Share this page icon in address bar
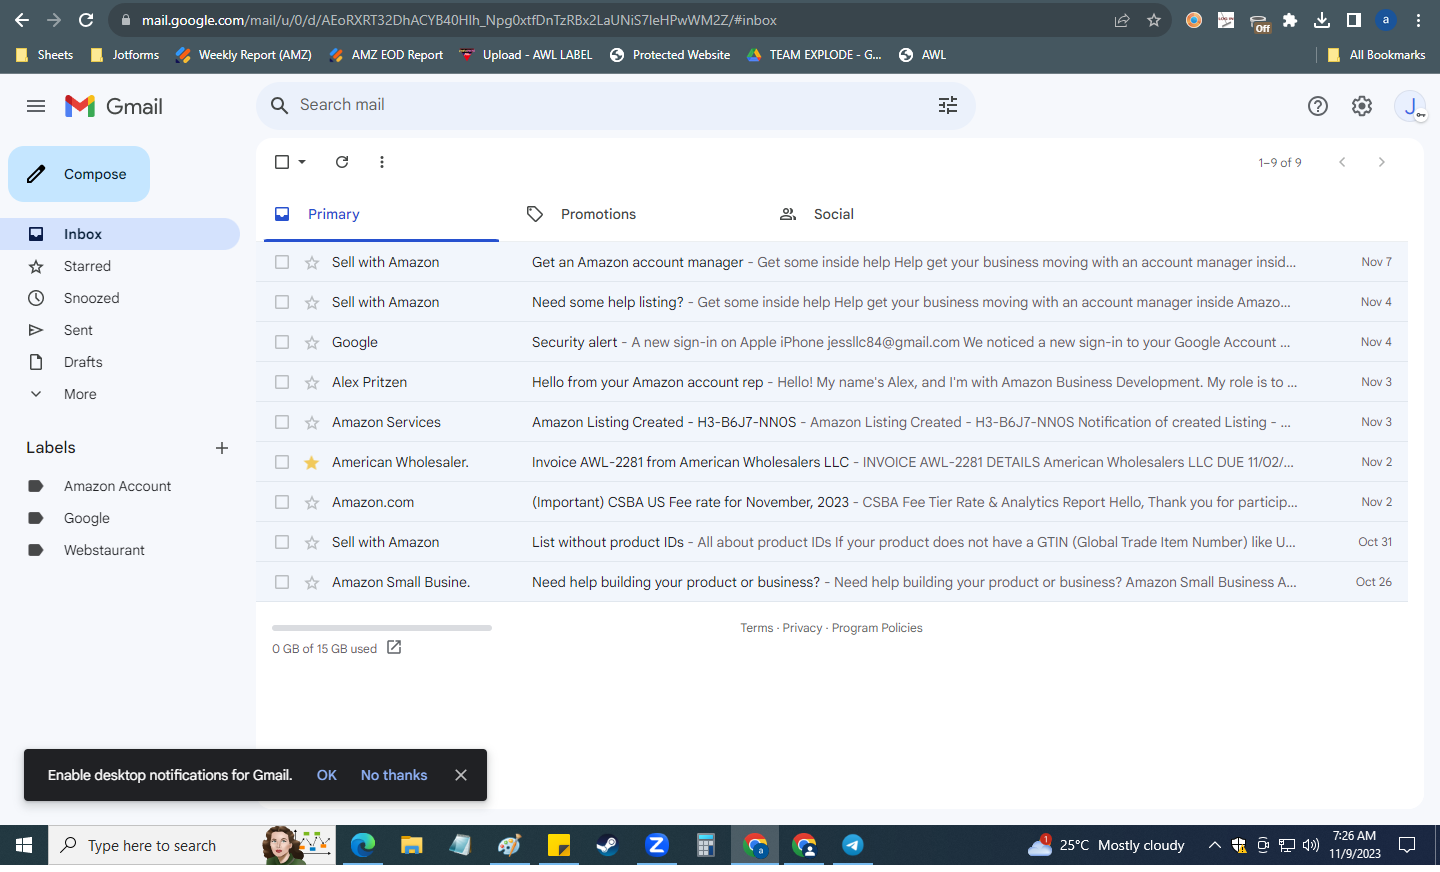This screenshot has height=872, width=1440. pyautogui.click(x=1122, y=20)
